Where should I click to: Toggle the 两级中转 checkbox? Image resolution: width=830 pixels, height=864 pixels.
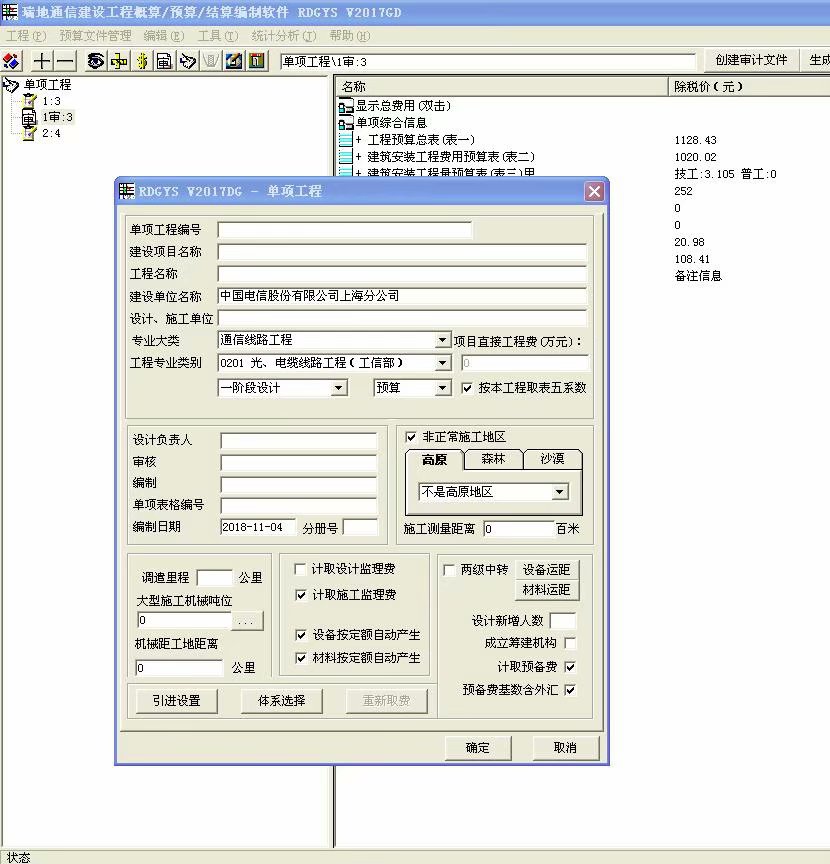449,569
